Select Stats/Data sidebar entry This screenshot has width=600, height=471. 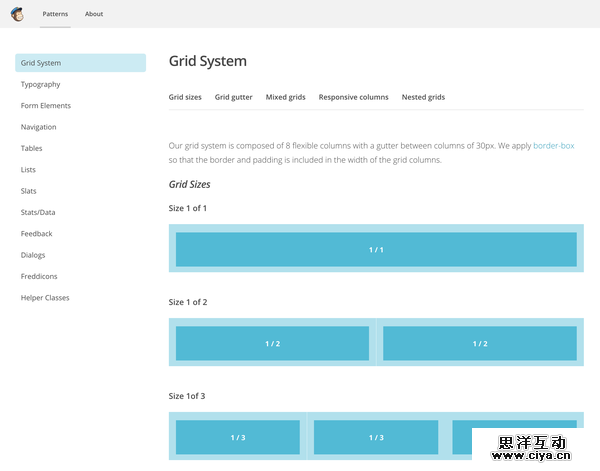pyautogui.click(x=38, y=212)
